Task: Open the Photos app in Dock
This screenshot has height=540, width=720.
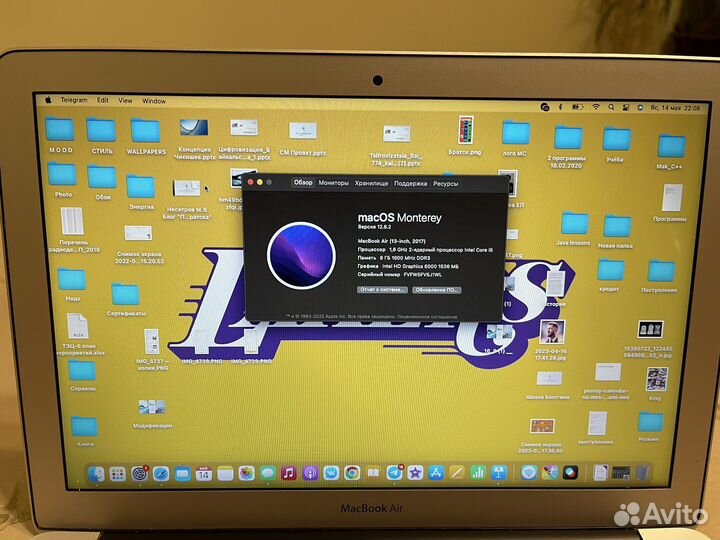Action: click(x=247, y=473)
